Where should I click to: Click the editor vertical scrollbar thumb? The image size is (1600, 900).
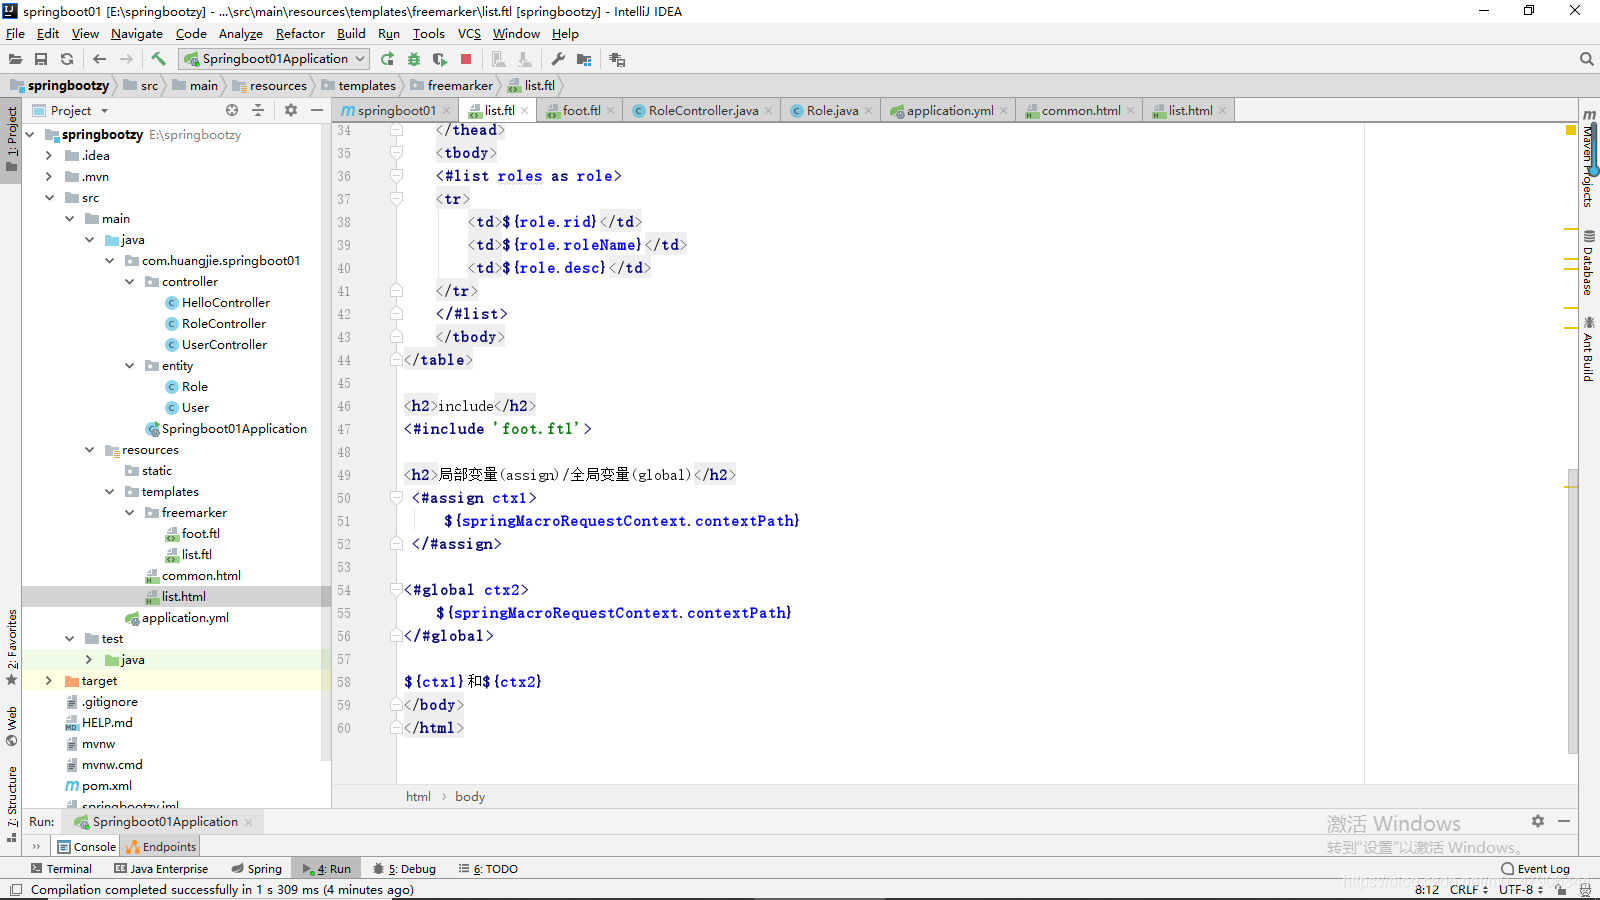(x=1572, y=610)
